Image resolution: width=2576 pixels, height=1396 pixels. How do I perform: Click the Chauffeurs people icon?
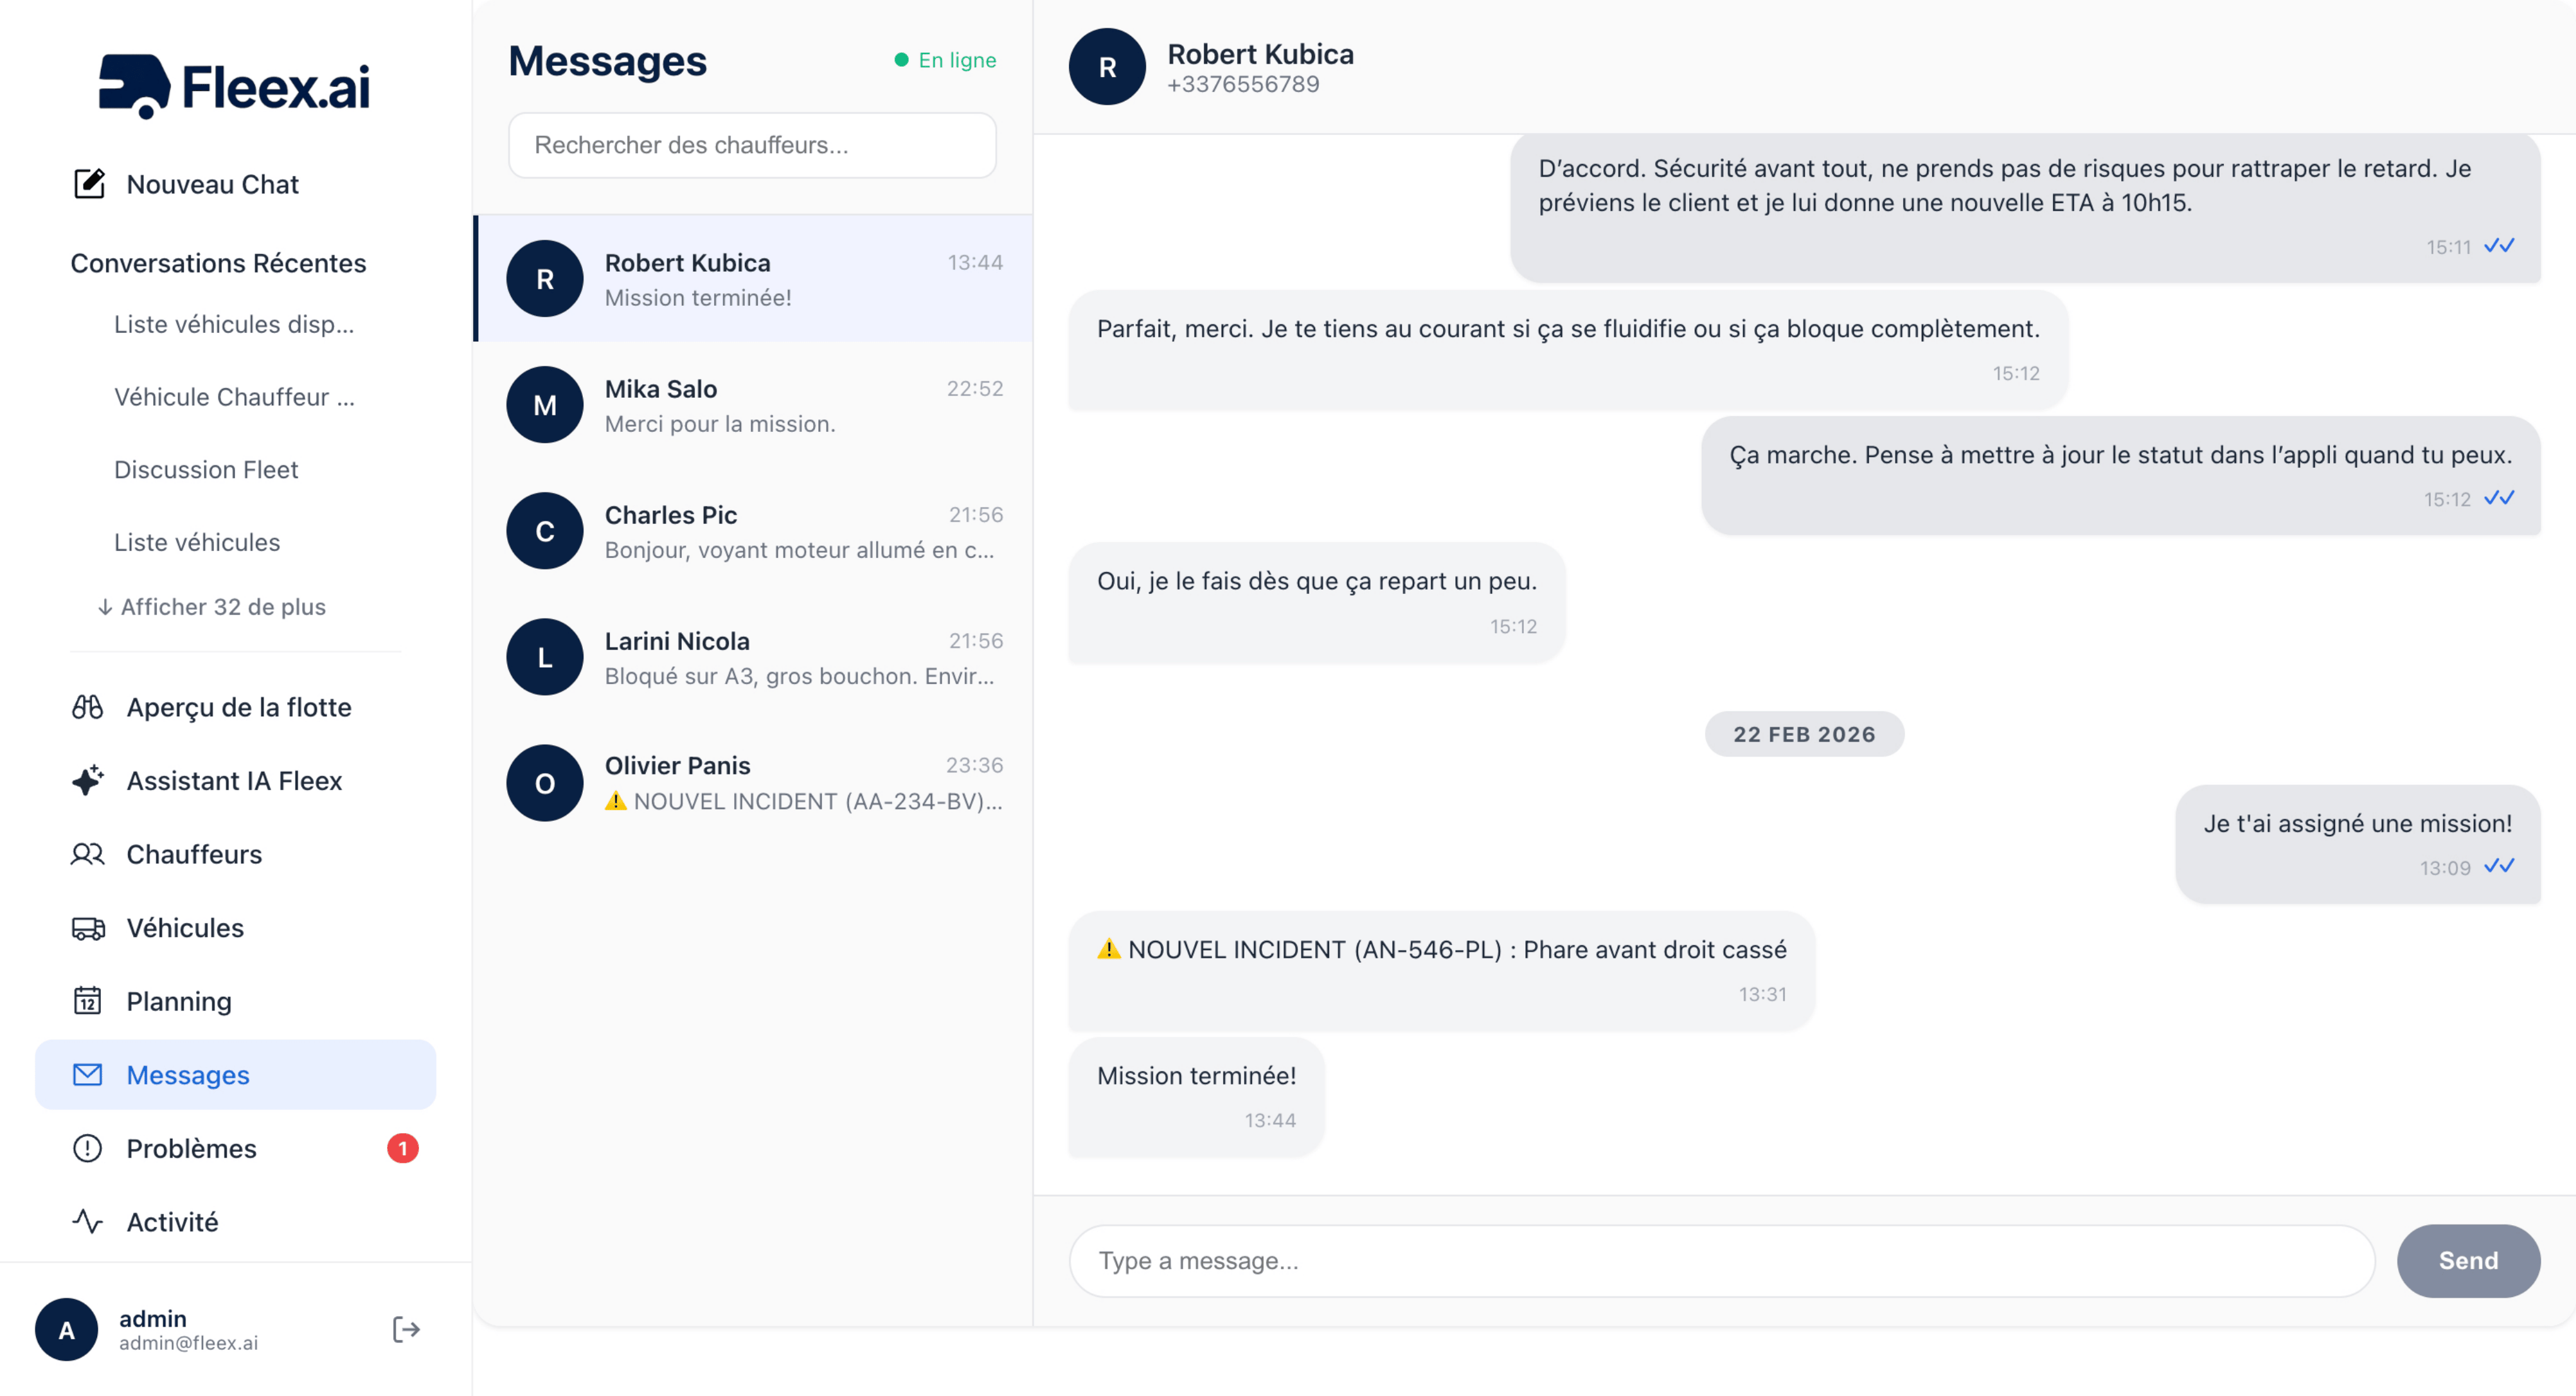[x=88, y=854]
